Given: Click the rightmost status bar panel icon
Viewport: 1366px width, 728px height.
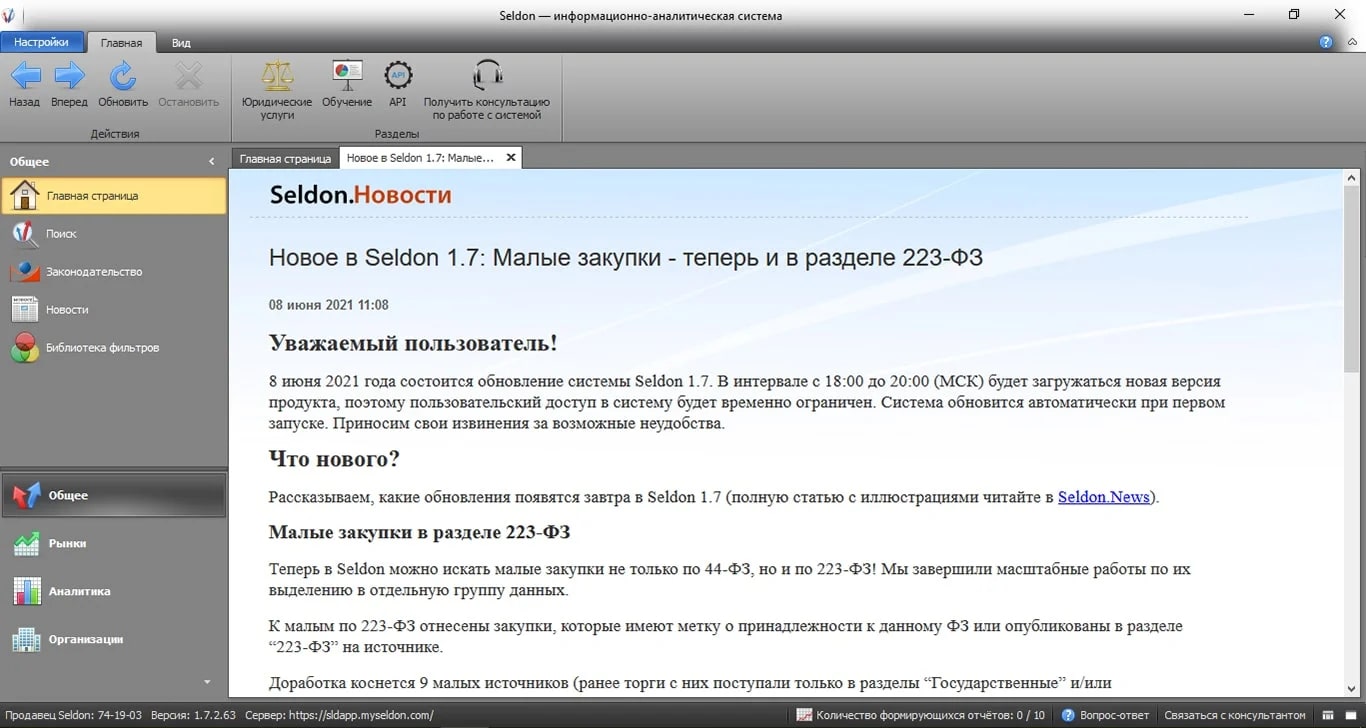Looking at the screenshot, I should click(1350, 715).
